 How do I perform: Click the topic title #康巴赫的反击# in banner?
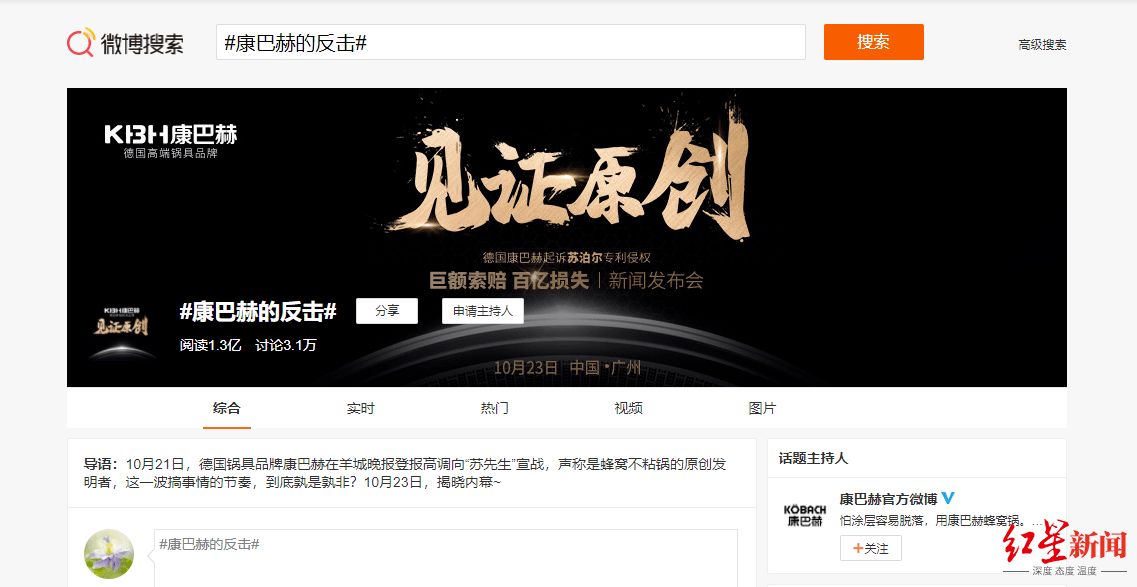(258, 312)
